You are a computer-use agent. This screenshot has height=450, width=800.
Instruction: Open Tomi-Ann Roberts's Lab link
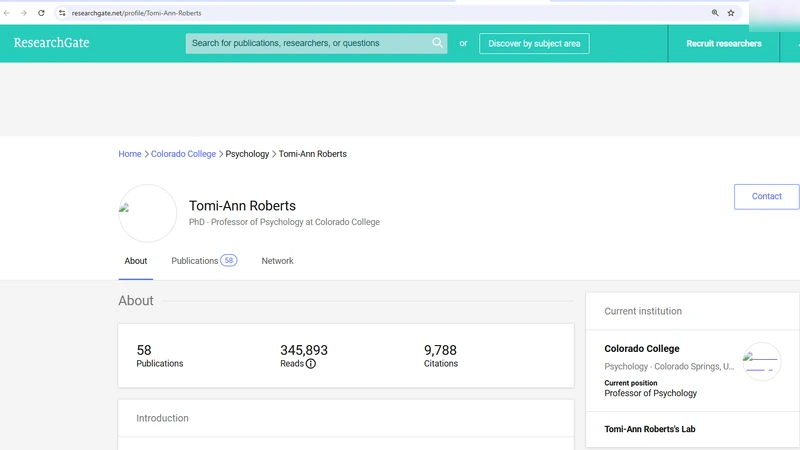click(x=649, y=429)
